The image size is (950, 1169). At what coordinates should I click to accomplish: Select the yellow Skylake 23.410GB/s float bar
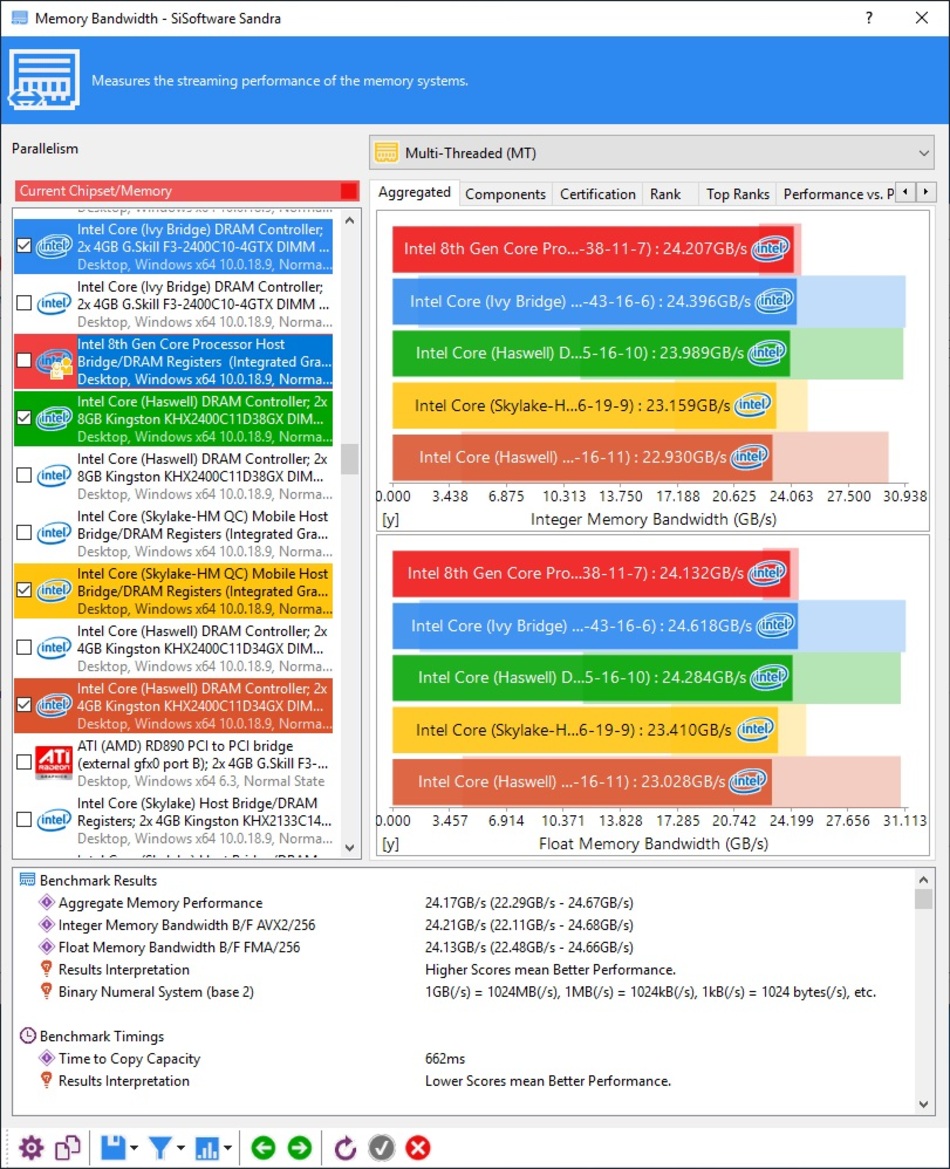(585, 729)
